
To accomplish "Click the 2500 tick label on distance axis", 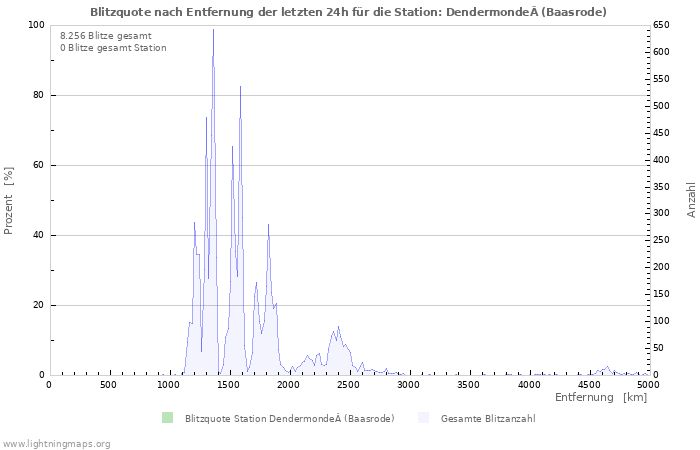I will point(348,385).
